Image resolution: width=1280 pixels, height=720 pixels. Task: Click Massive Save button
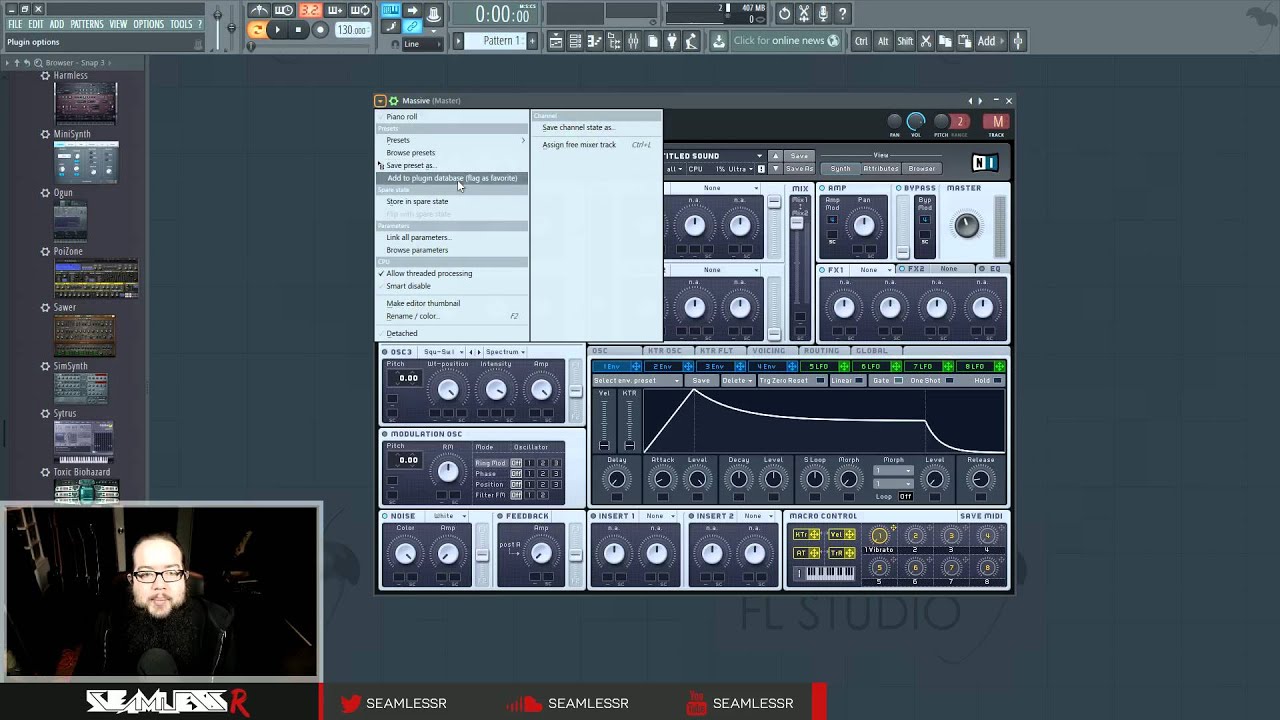(799, 156)
